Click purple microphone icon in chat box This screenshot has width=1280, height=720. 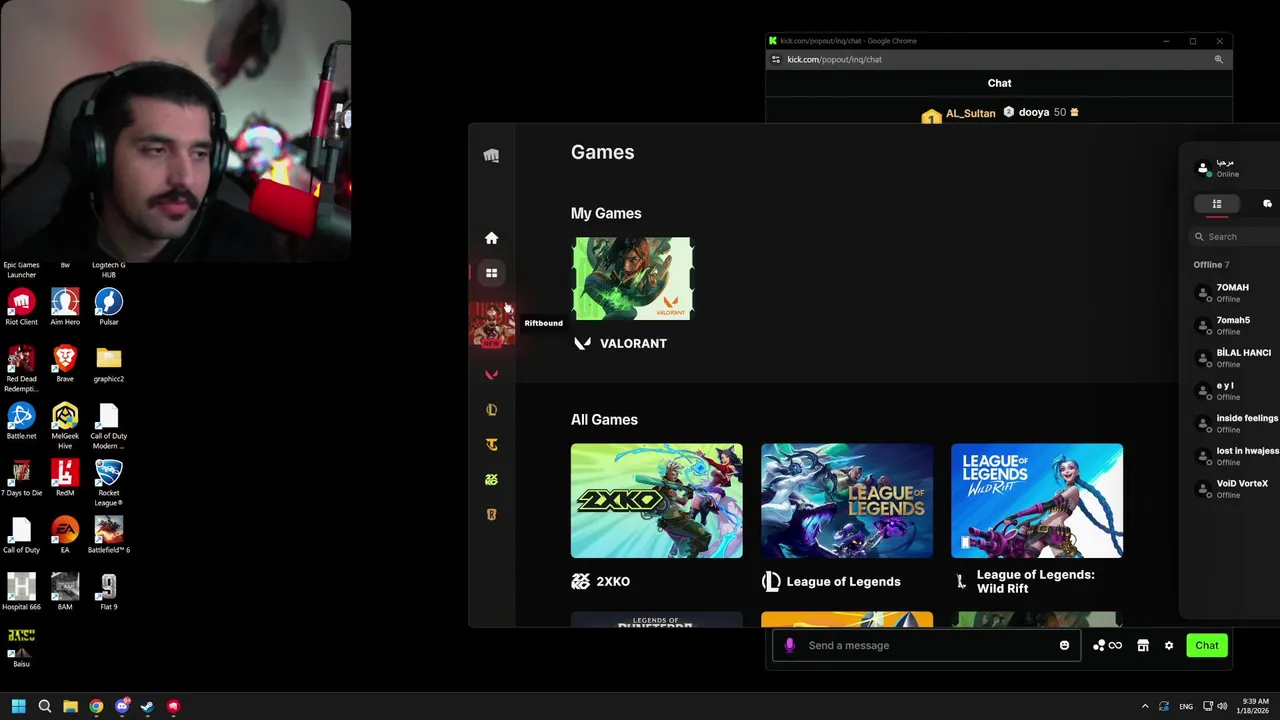pyautogui.click(x=790, y=645)
